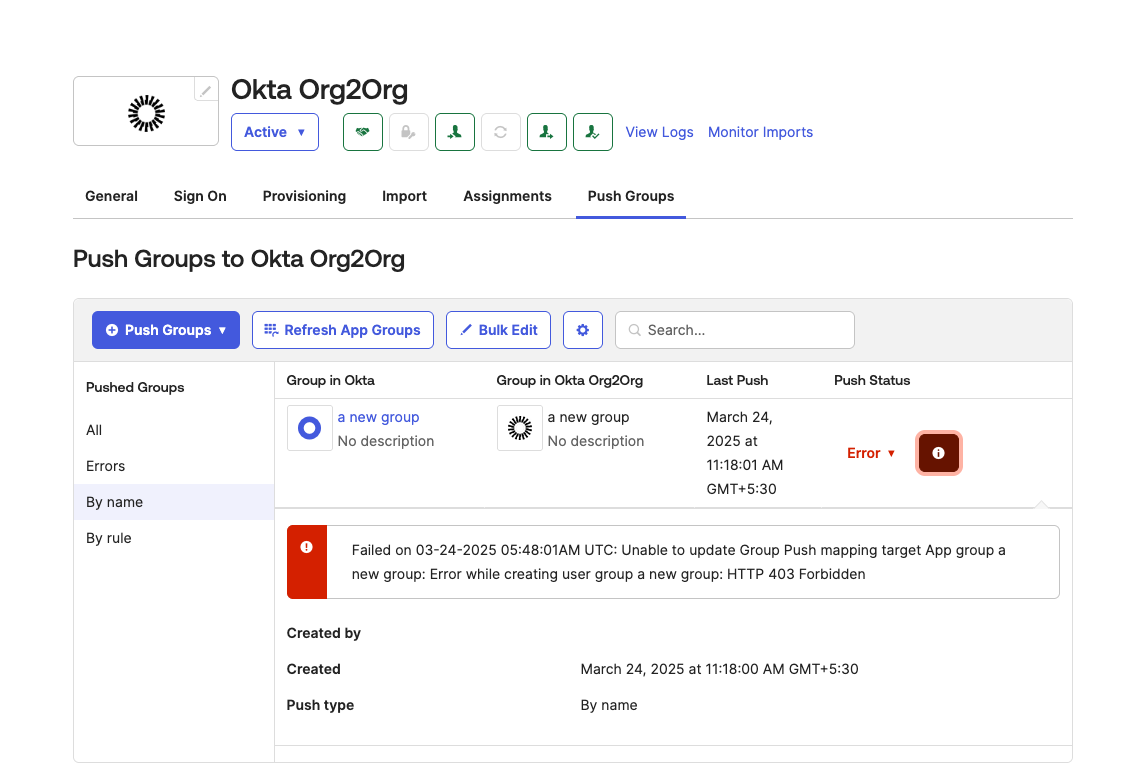Click the user with checkmark icon

pos(593,132)
